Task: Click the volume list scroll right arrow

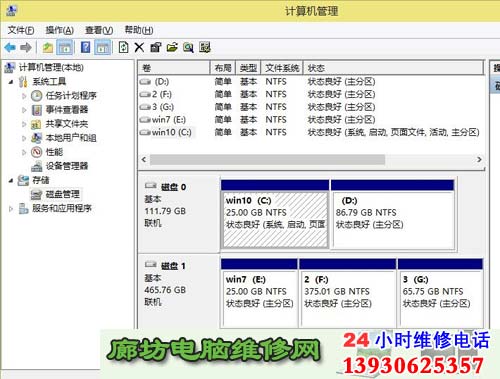Action: 479,159
